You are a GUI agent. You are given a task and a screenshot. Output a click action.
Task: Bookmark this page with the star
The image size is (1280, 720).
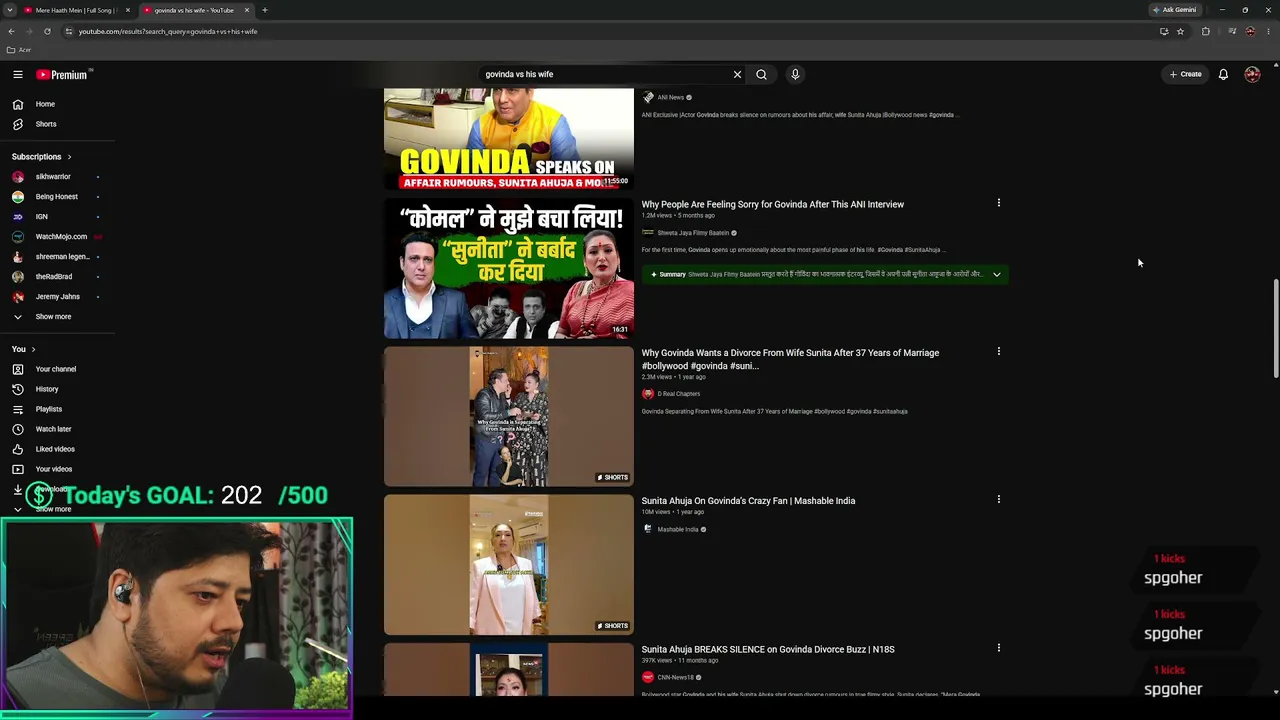tap(1180, 31)
